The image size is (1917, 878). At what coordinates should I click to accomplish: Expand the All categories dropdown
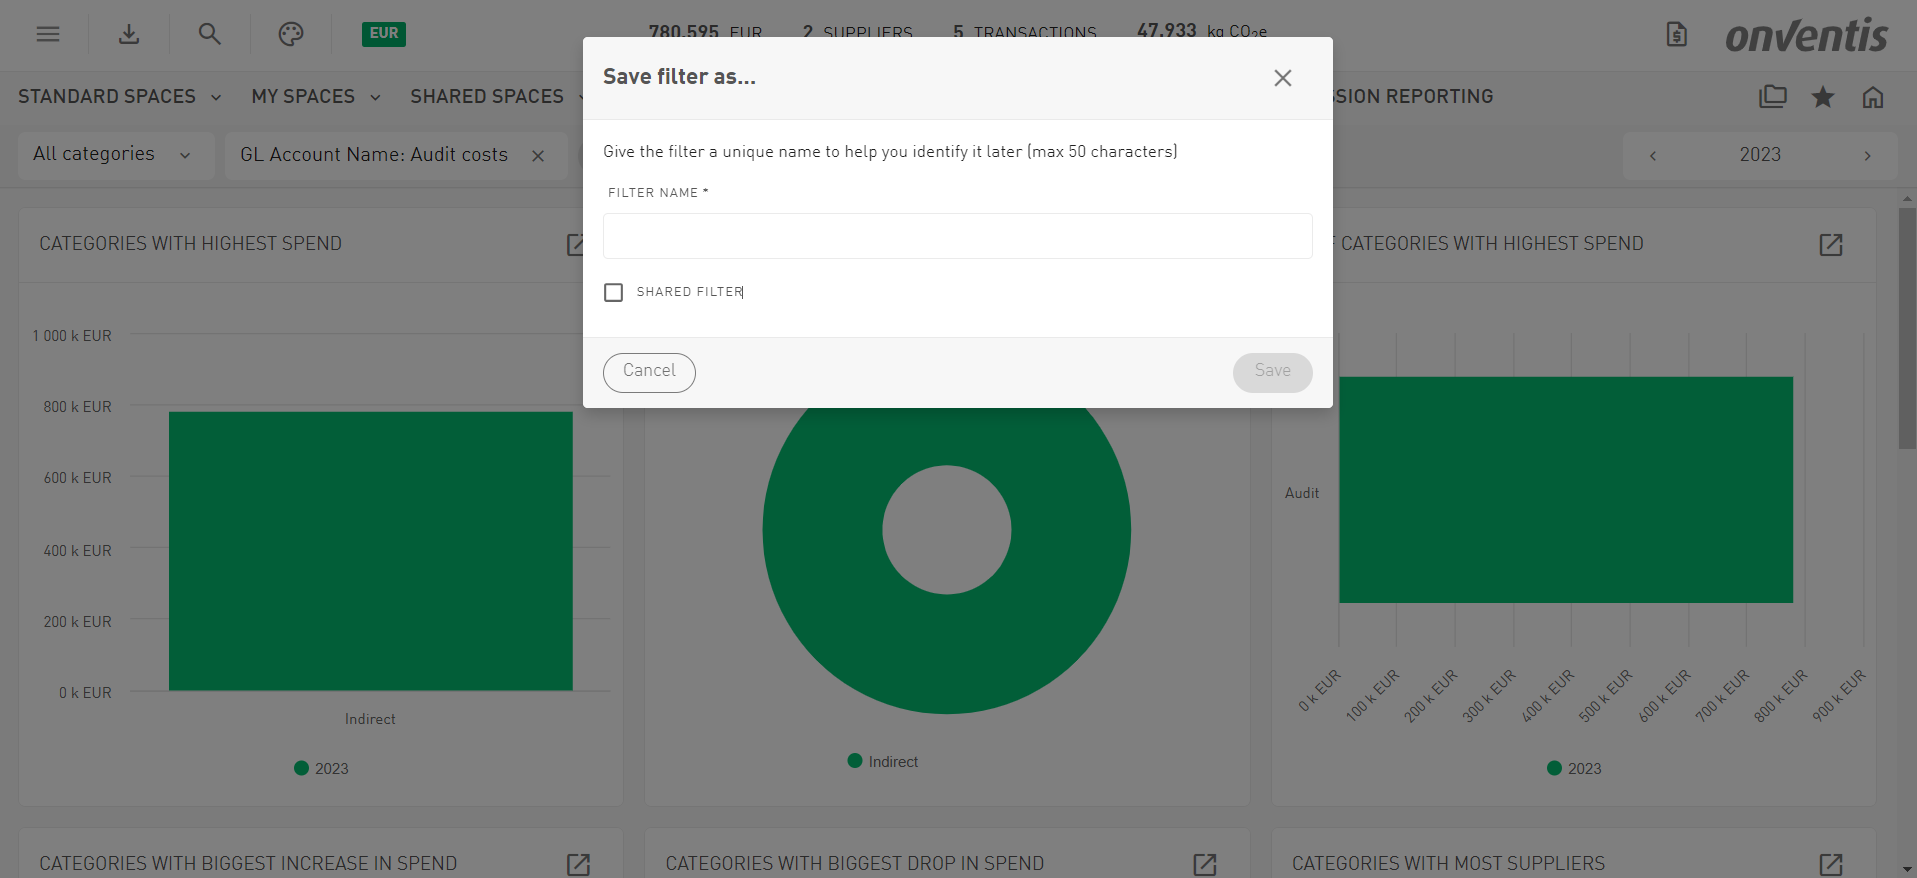coord(115,155)
